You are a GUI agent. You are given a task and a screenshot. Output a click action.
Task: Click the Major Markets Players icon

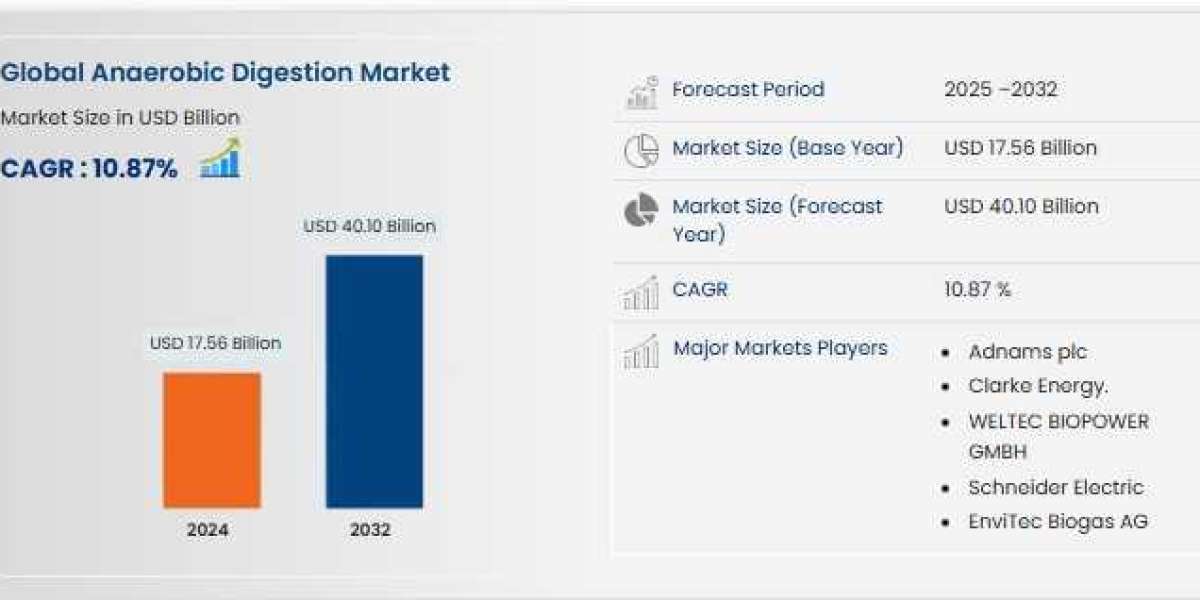(x=641, y=351)
